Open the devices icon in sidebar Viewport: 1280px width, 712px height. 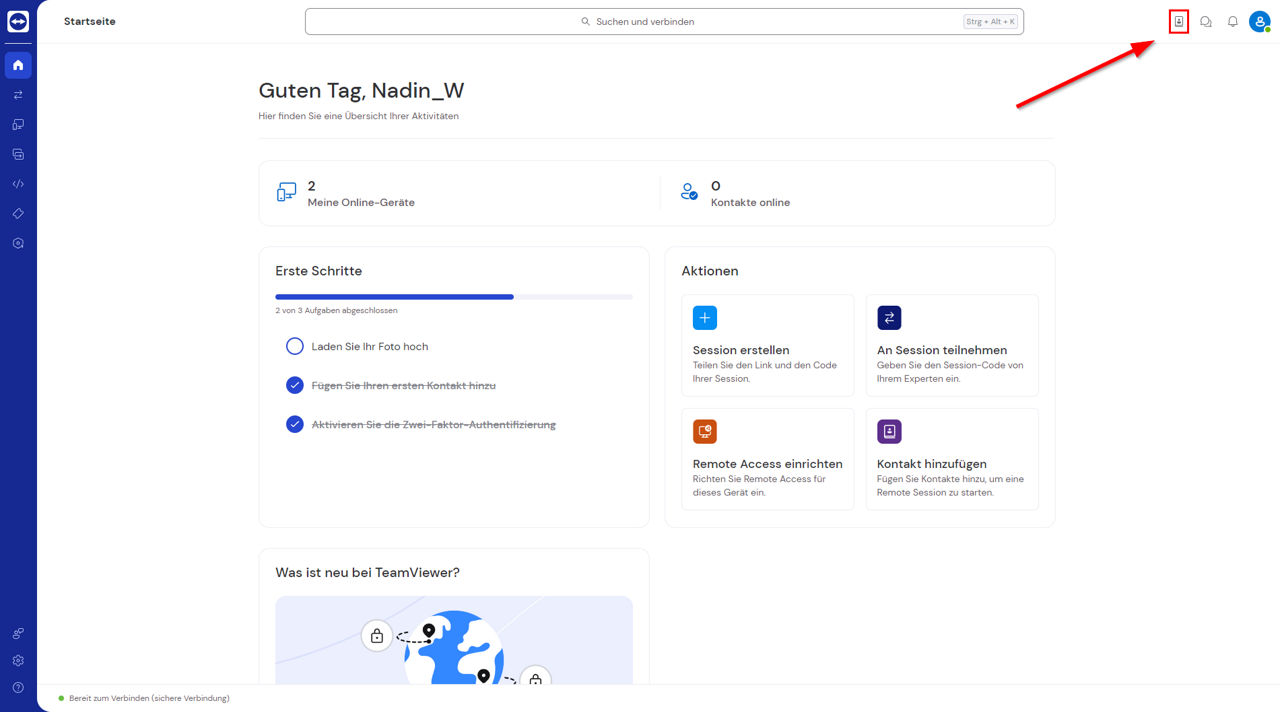pyautogui.click(x=18, y=125)
